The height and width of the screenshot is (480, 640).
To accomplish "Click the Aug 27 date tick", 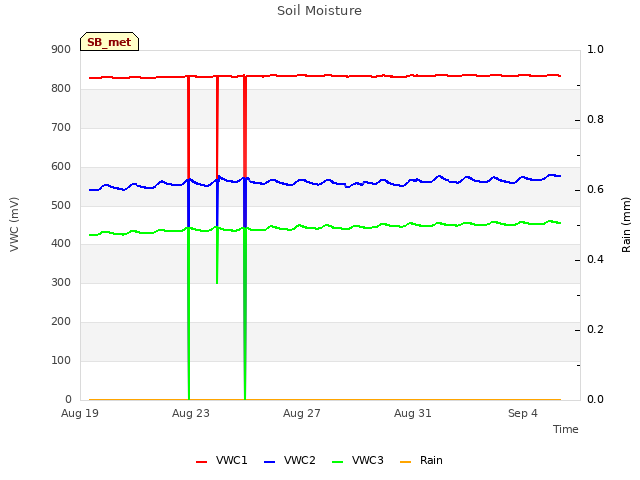I will point(302,413).
